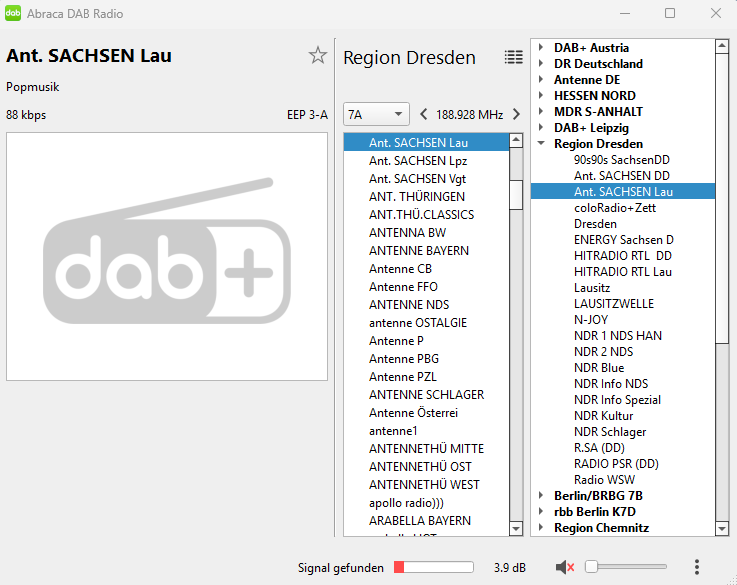
Task: Click the Abraca DAB app logo icon
Action: click(x=13, y=14)
